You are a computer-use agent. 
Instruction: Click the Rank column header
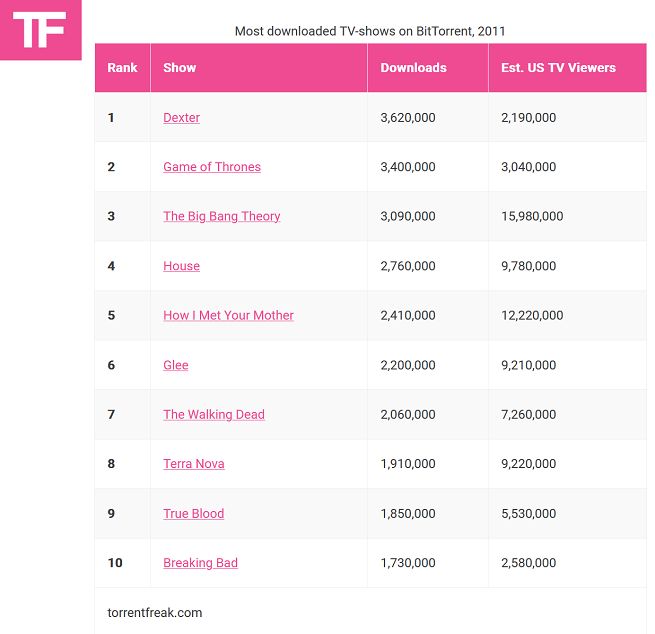pyautogui.click(x=122, y=68)
